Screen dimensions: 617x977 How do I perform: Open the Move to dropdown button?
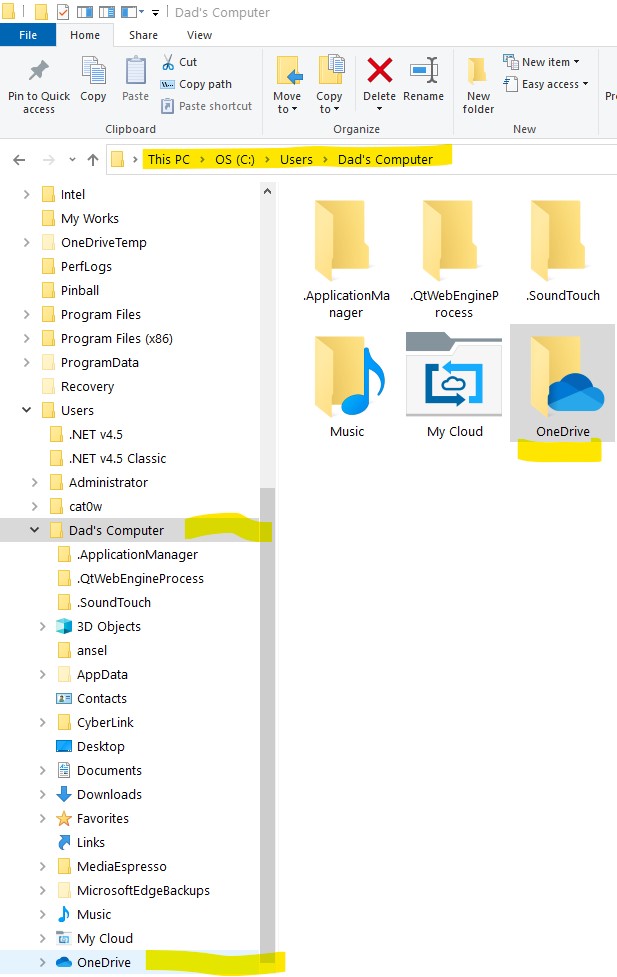pyautogui.click(x=287, y=85)
